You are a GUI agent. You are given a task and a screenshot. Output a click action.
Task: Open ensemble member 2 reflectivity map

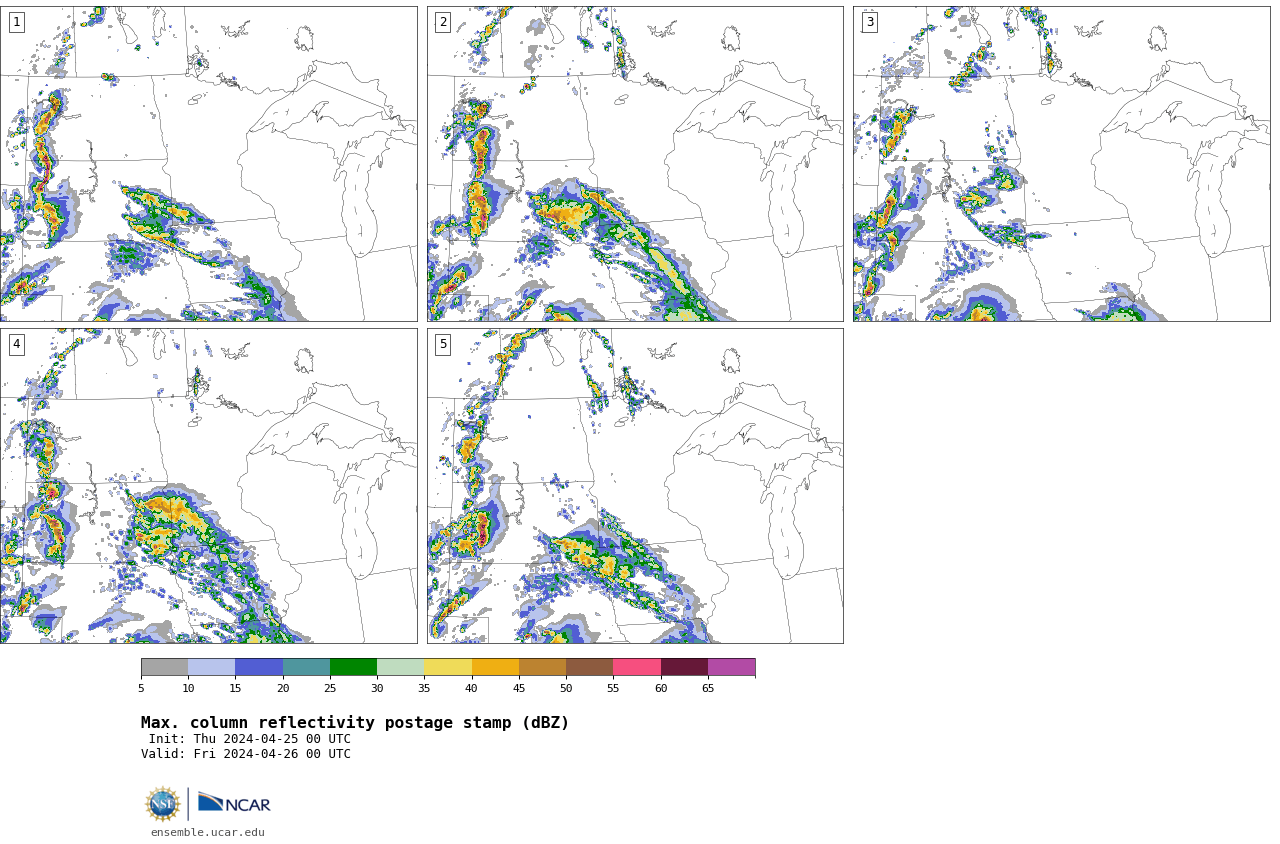[x=635, y=164]
